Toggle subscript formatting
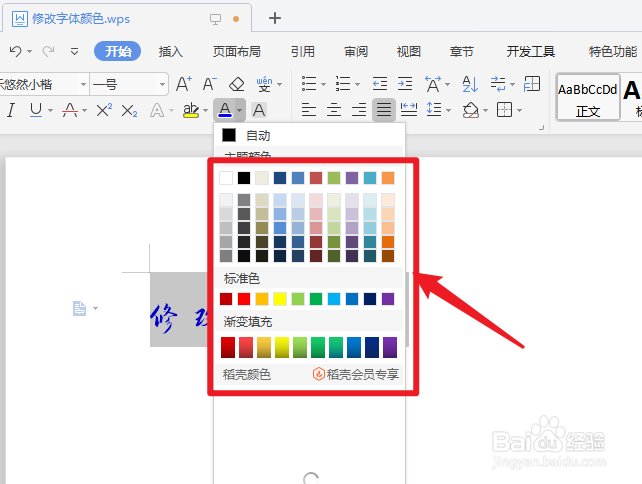The height and width of the screenshot is (484, 642). coord(129,111)
